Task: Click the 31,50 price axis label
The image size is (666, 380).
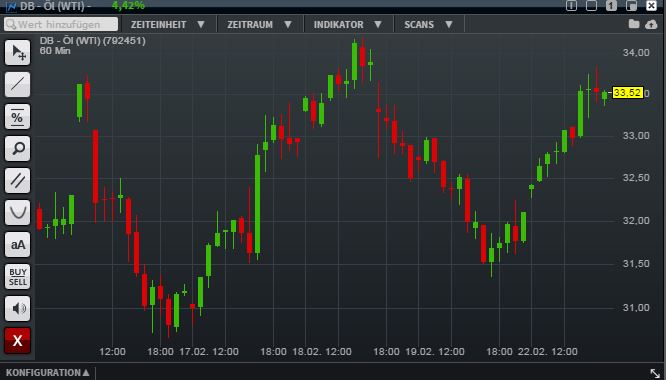Action: [x=636, y=264]
